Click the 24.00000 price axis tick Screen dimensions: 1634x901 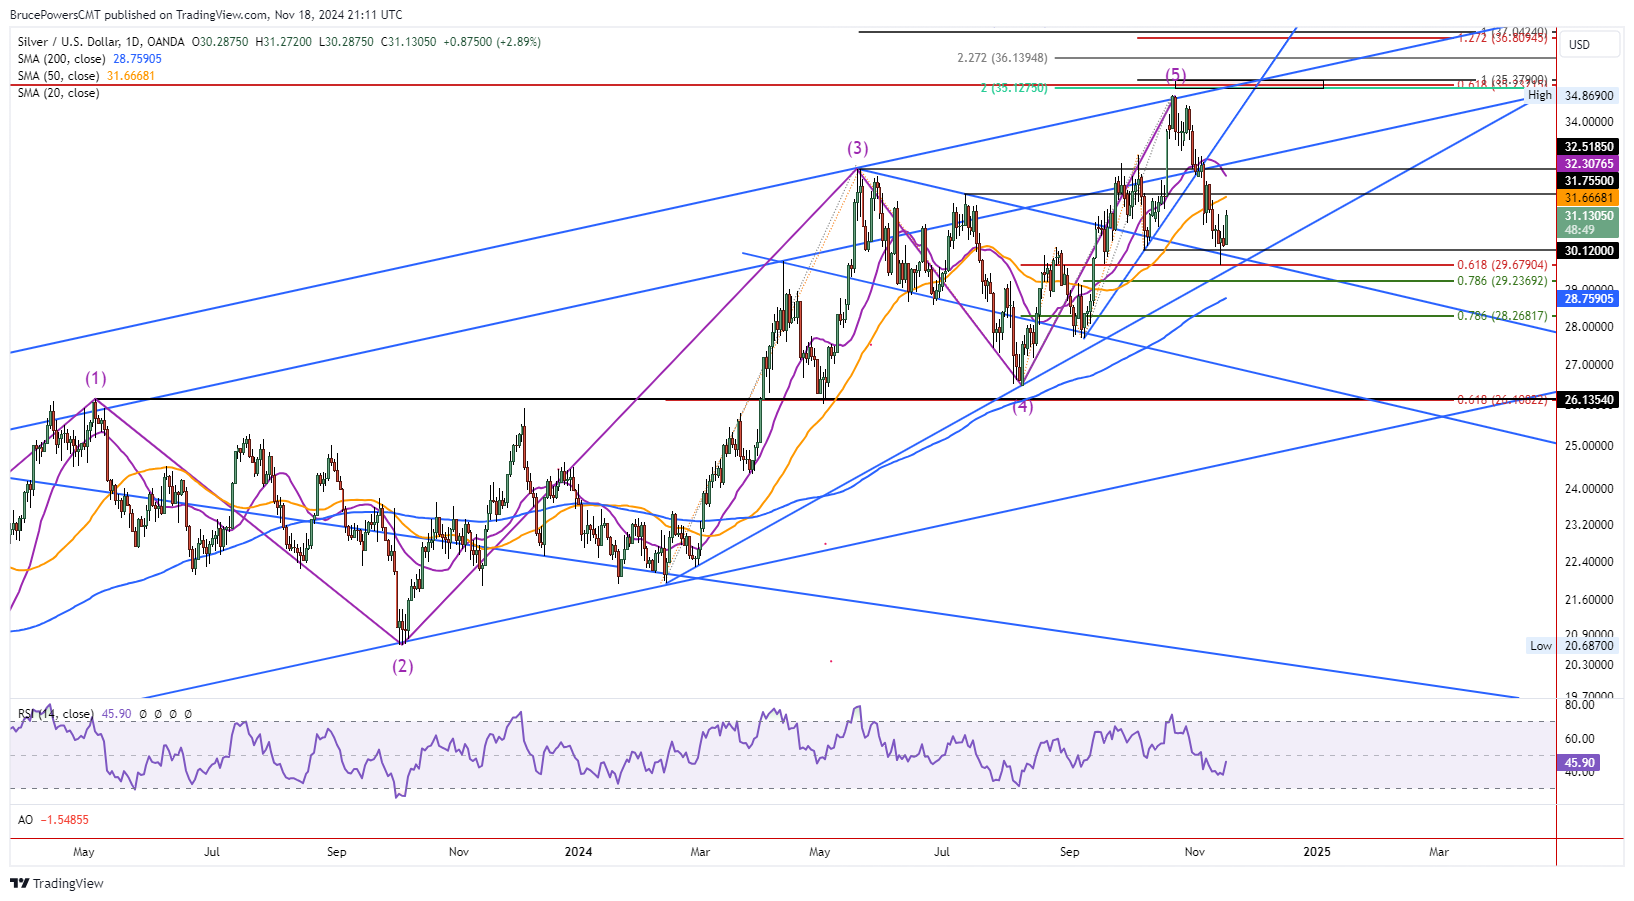click(x=1589, y=489)
